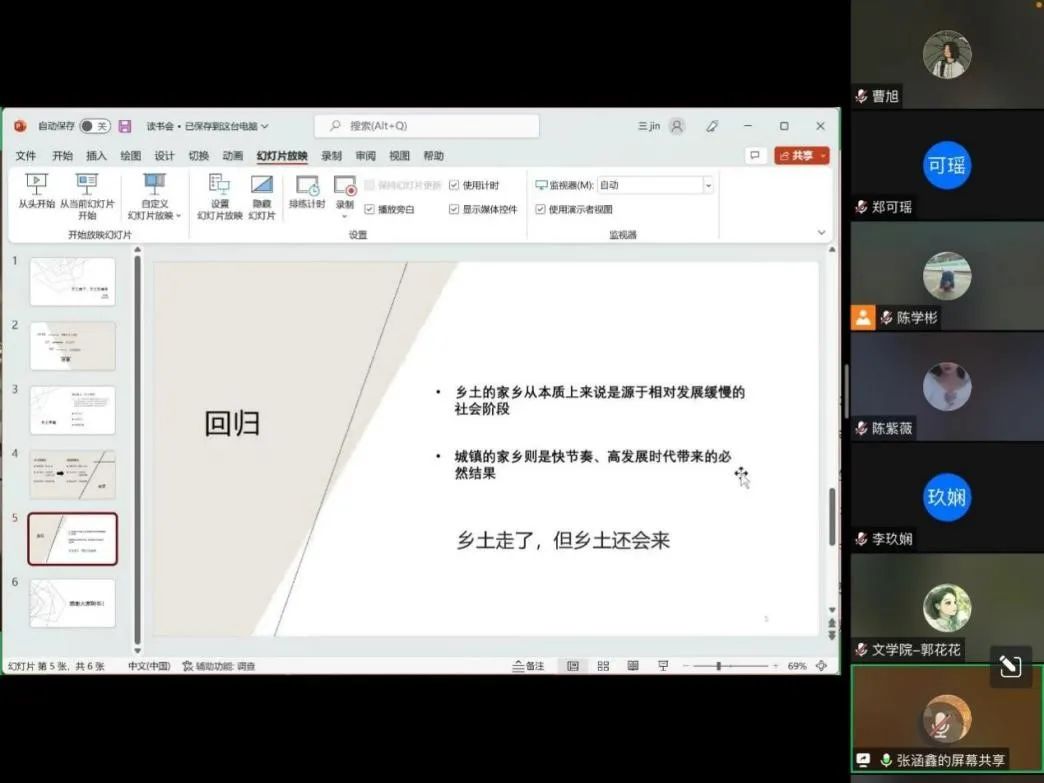Toggle Play Narrations (播放旁白) checkbox

click(x=369, y=209)
